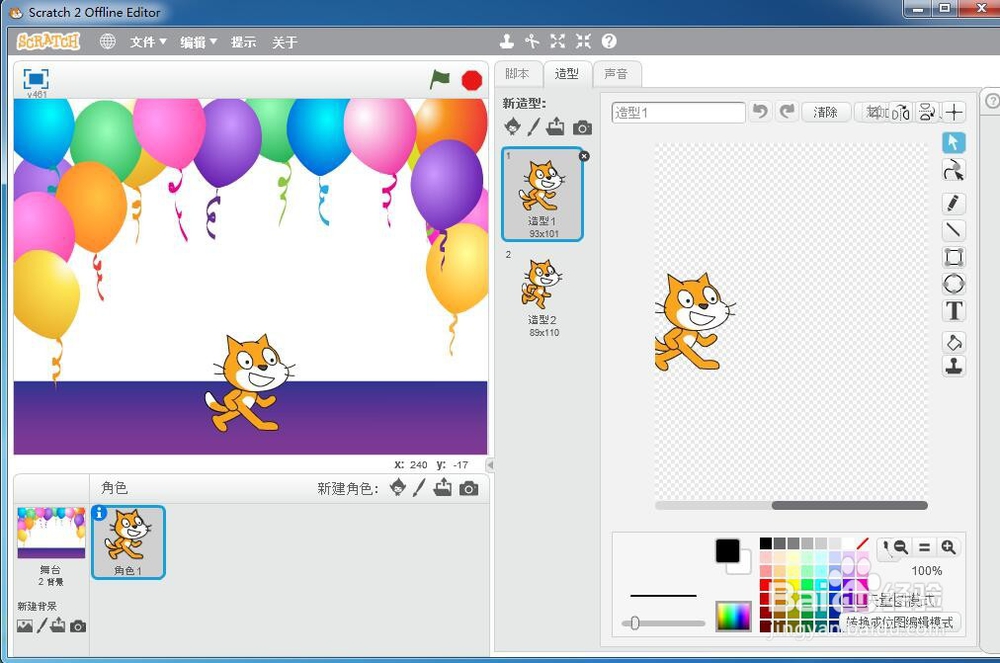Choose new costume from library
Screen dimensions: 1000x663
click(512, 126)
